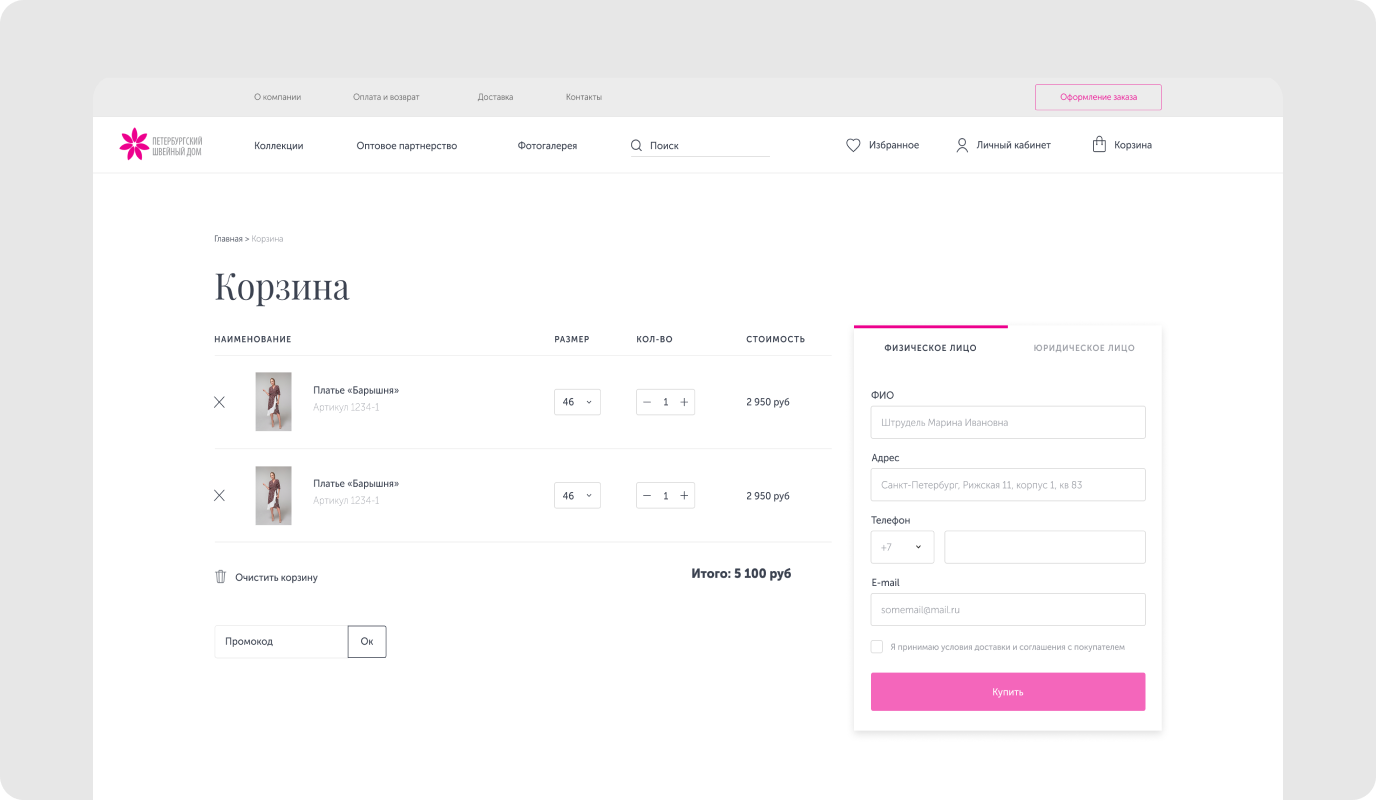Open the Доставка link
1376x800 pixels.
coord(495,97)
